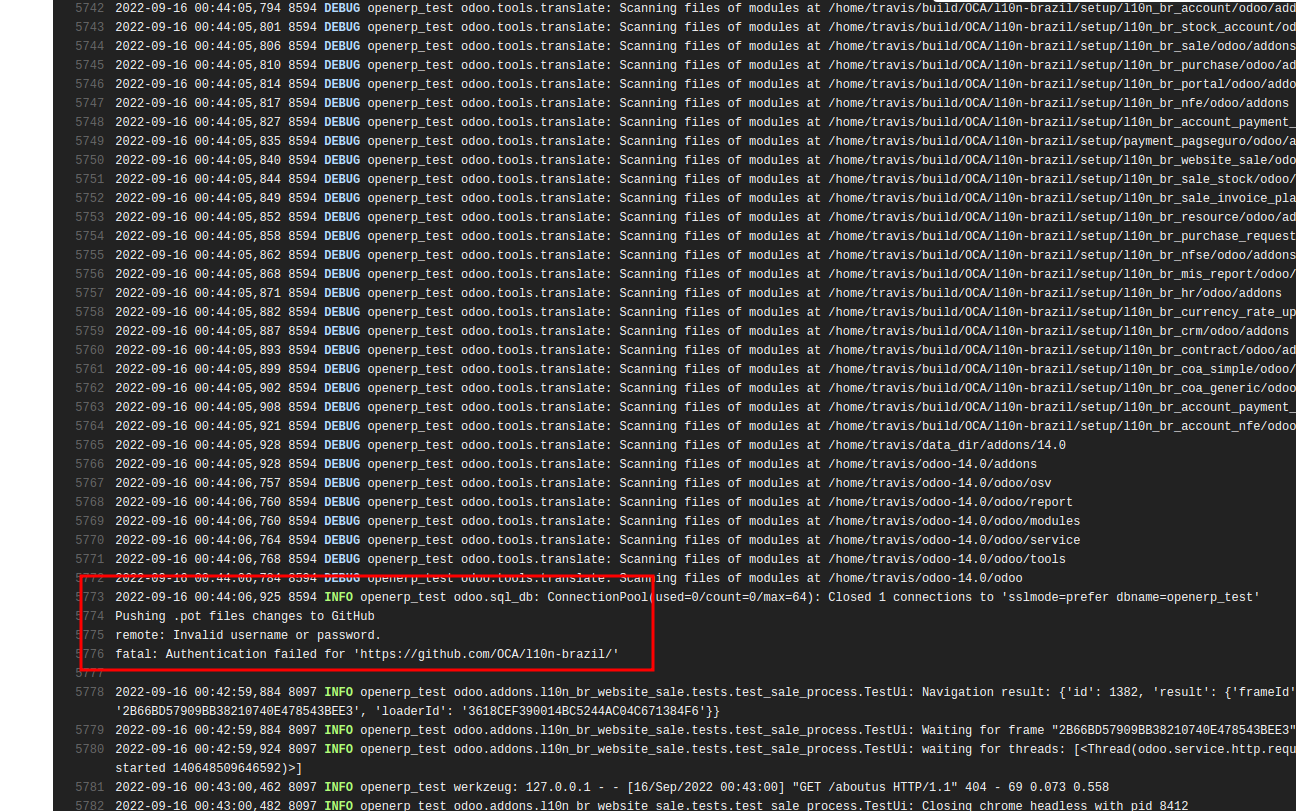
Task: Select line number 5745 in the log
Action: pos(89,65)
